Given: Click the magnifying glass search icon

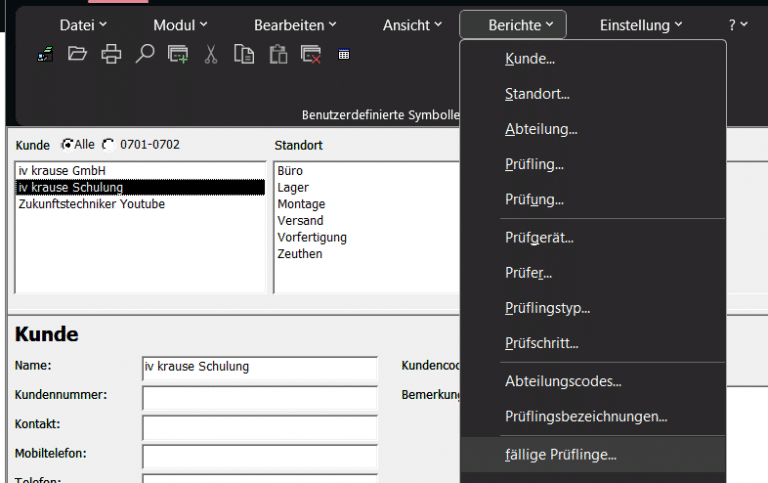Looking at the screenshot, I should click(x=144, y=54).
